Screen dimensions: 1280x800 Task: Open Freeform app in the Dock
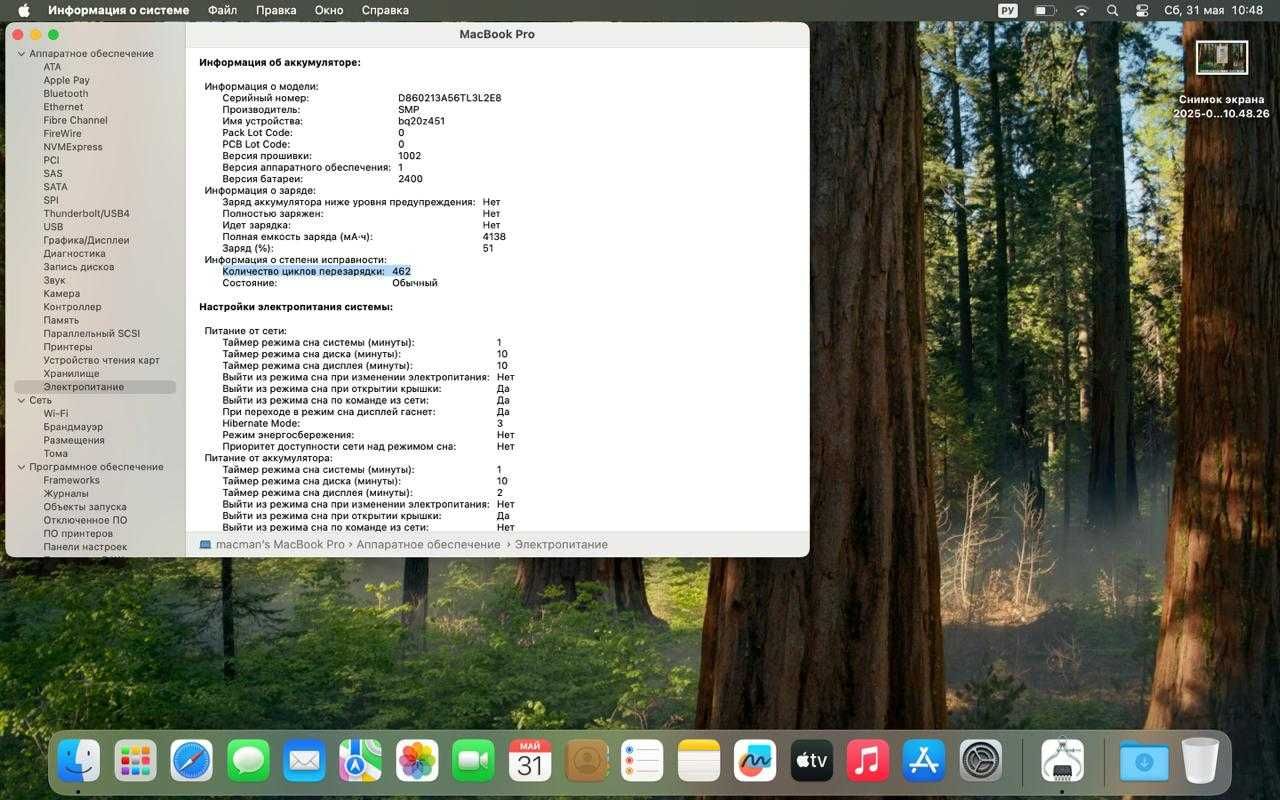point(755,761)
